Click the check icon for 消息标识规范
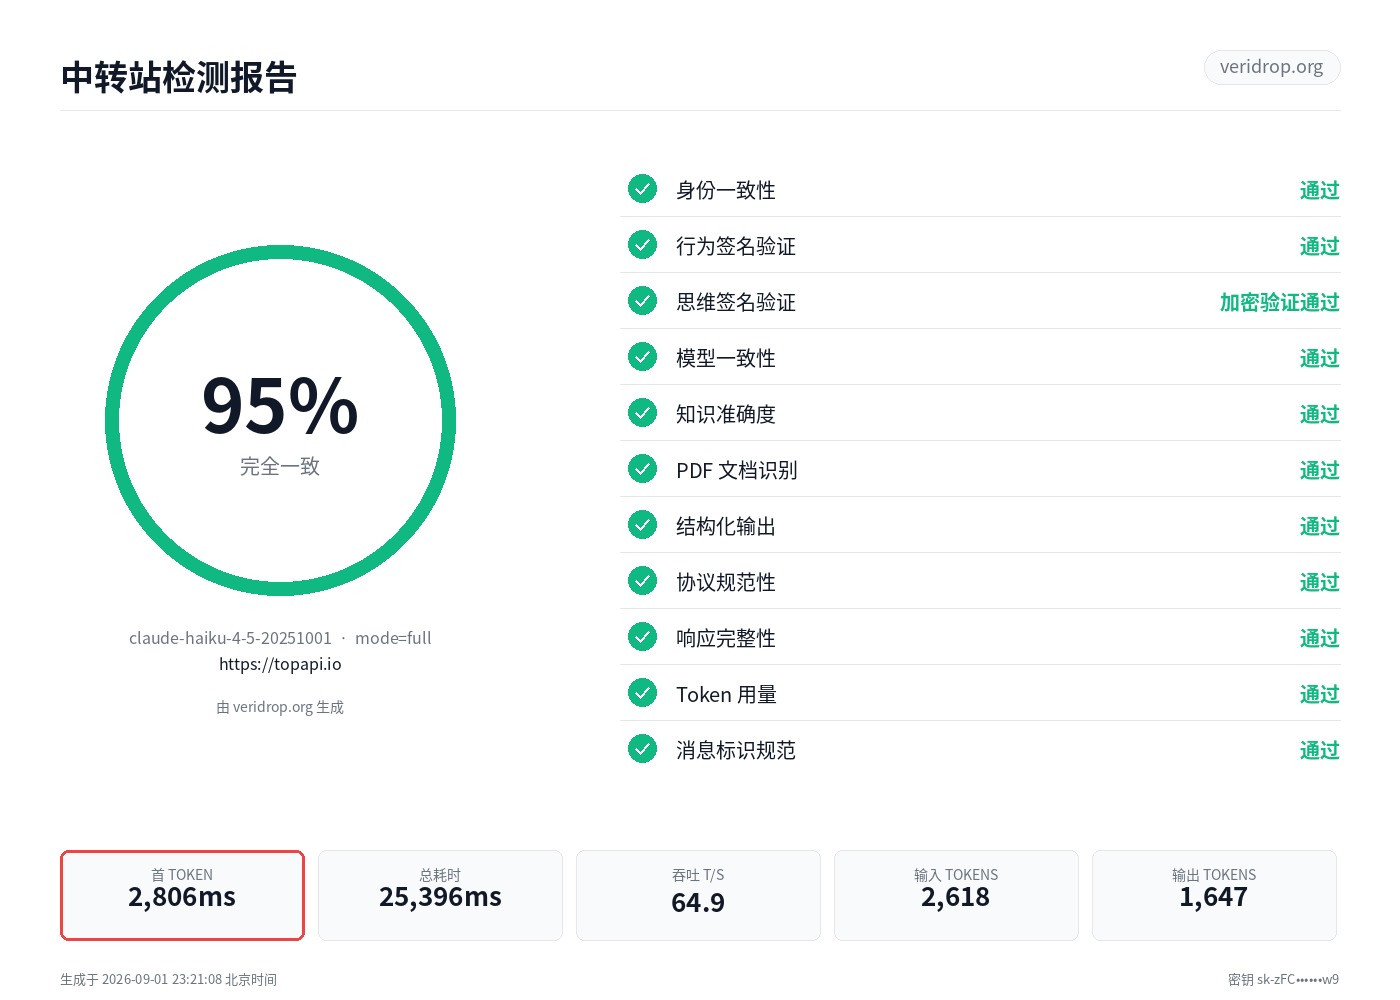The height and width of the screenshot is (1000, 1400). (x=642, y=749)
